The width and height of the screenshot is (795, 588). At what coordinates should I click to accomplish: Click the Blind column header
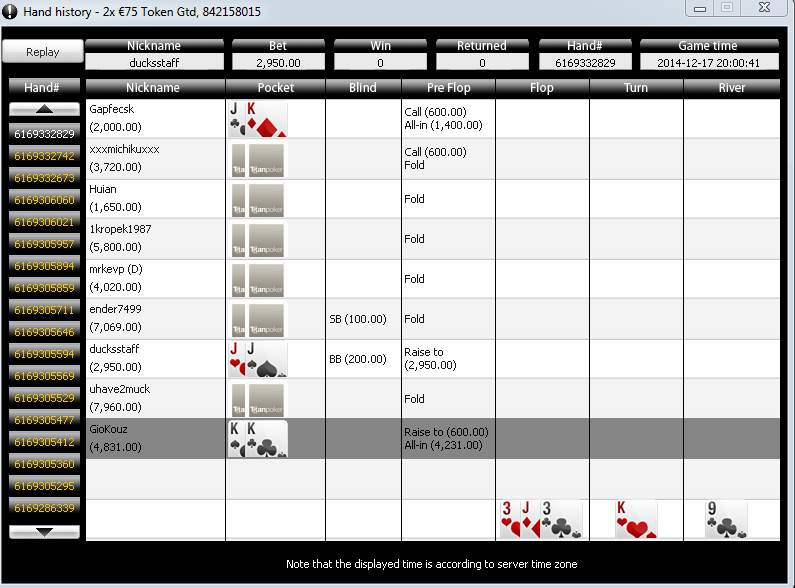[x=363, y=88]
